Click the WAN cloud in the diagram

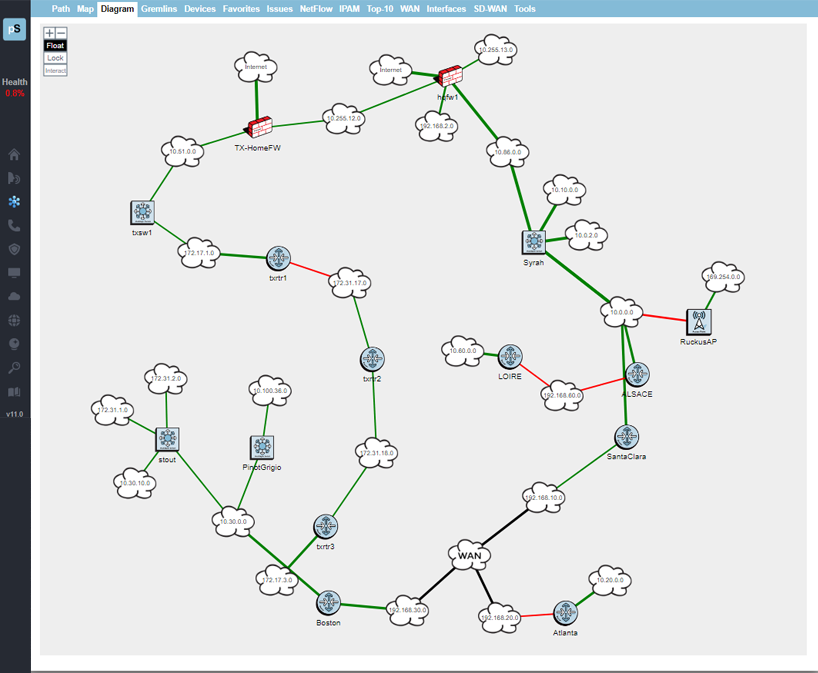click(469, 553)
